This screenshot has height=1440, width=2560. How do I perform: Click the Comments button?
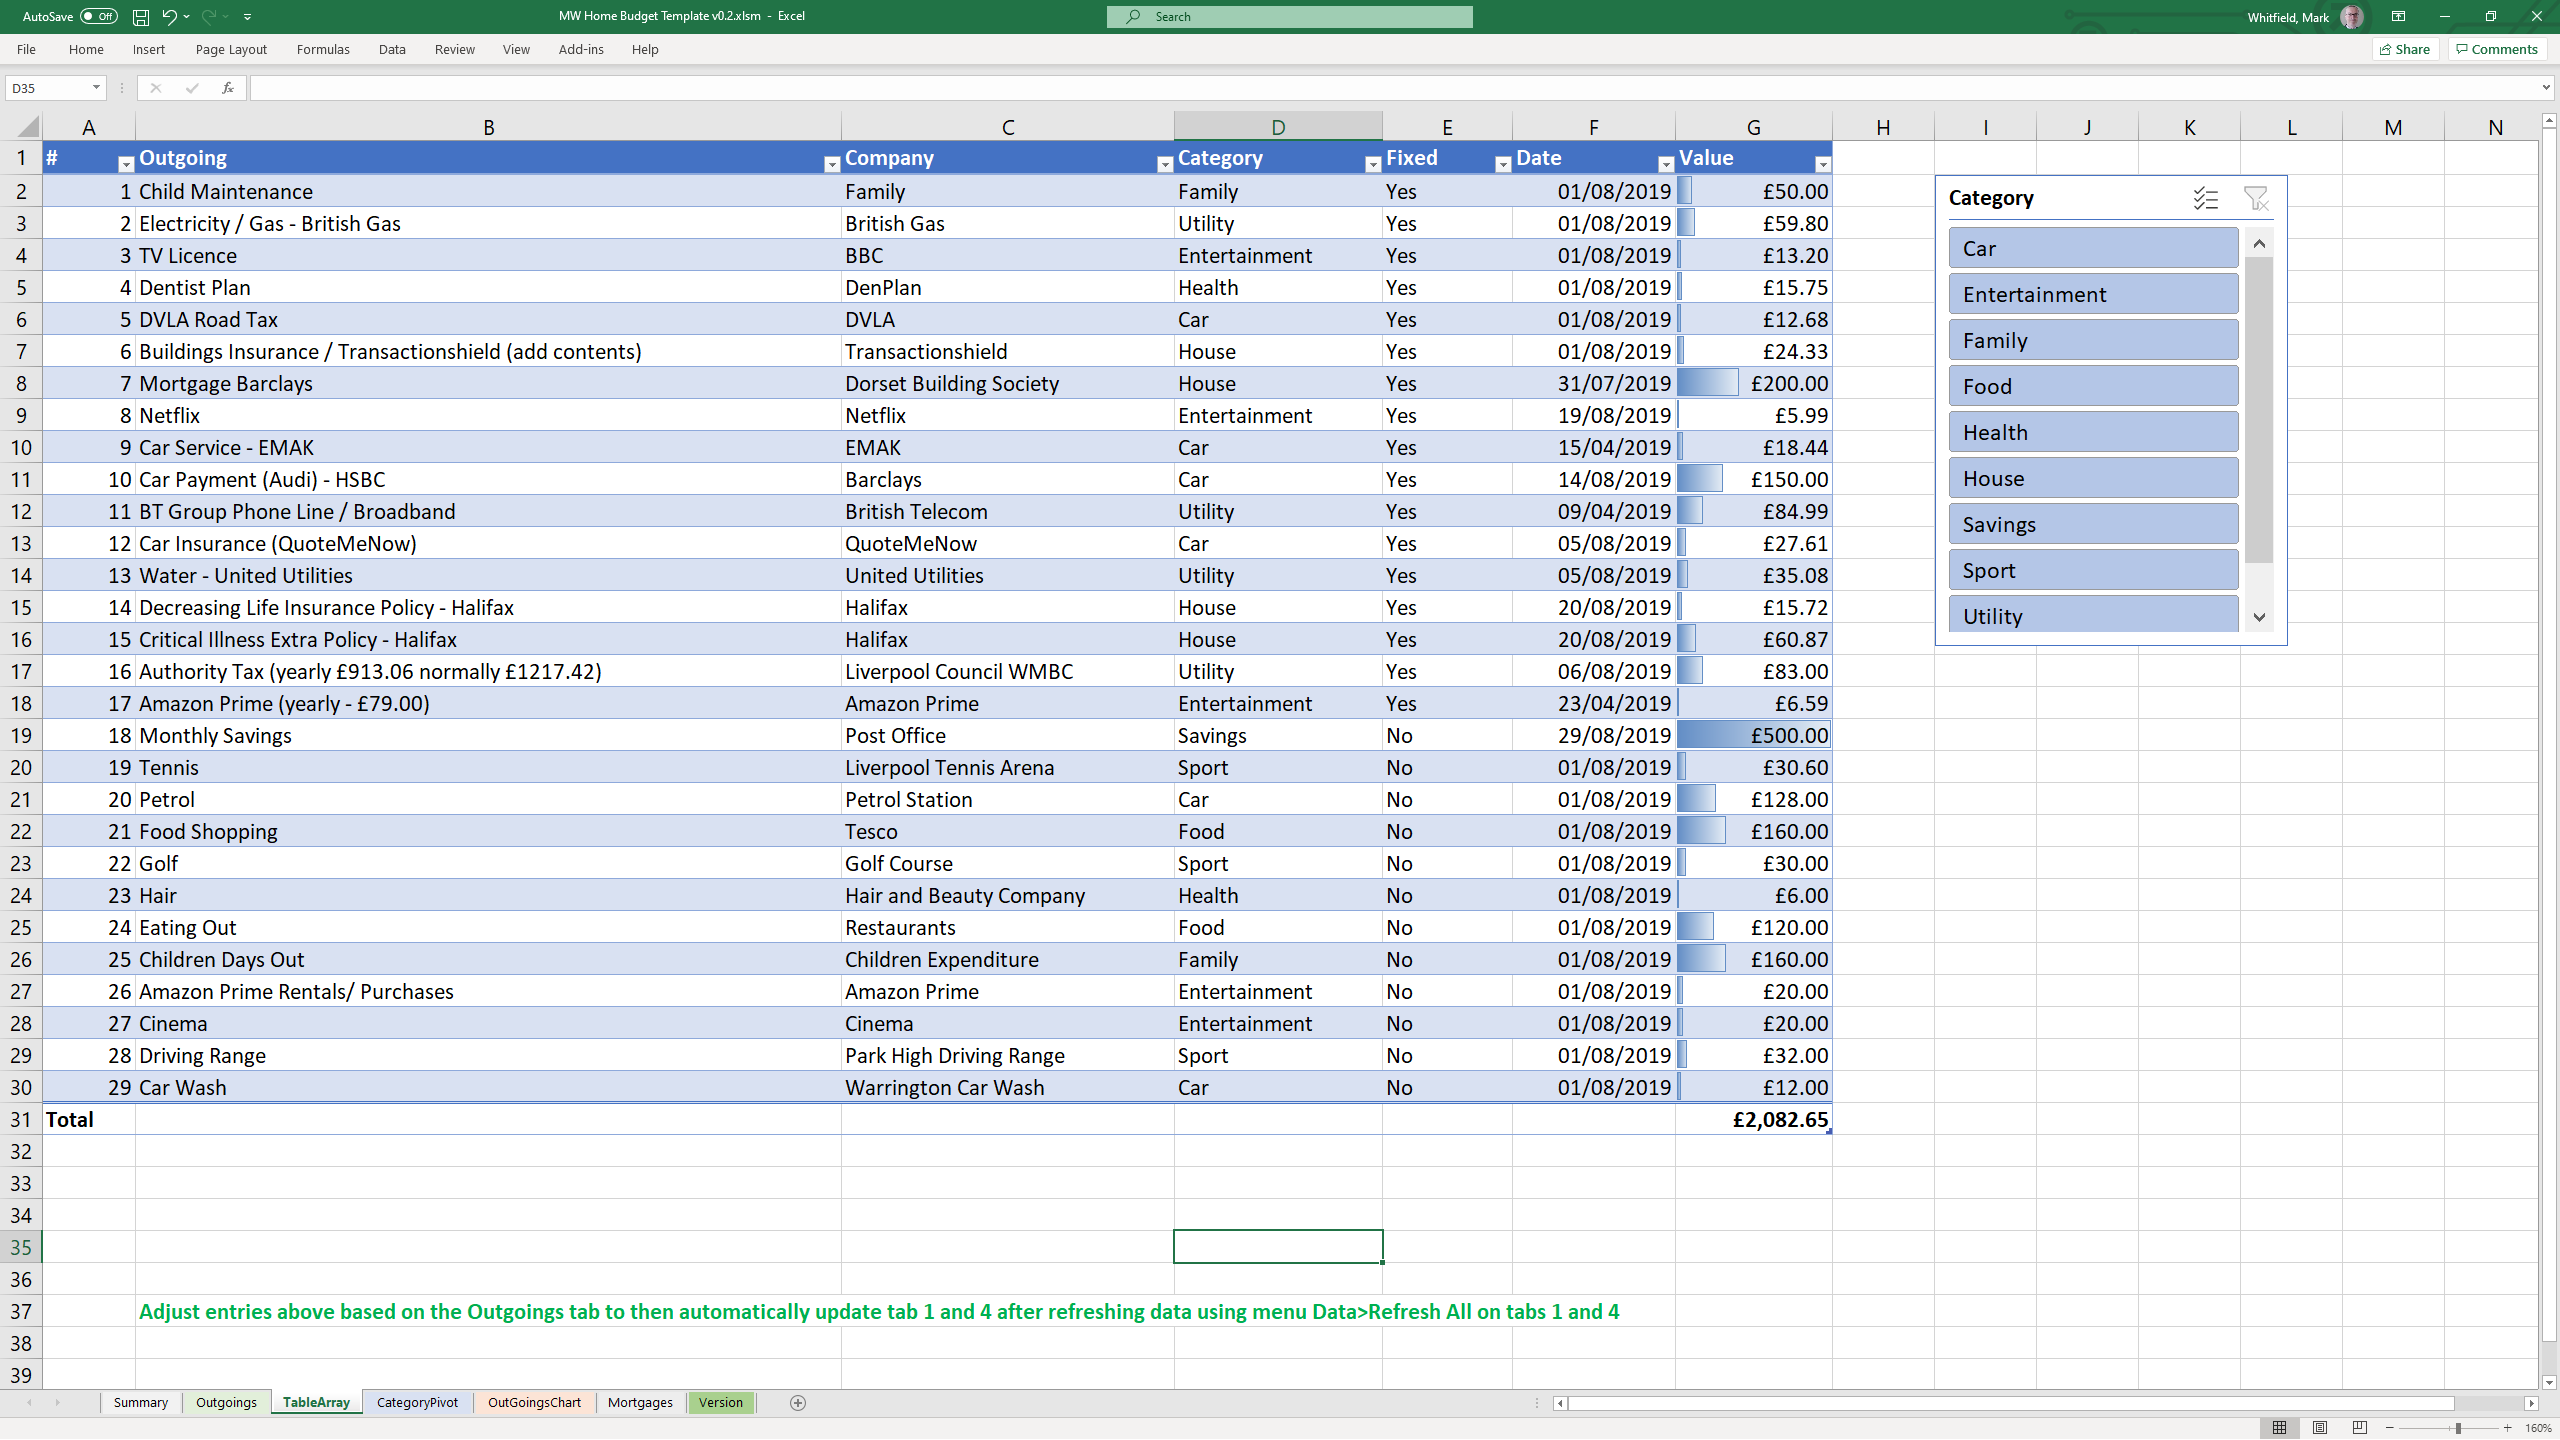2497,49
